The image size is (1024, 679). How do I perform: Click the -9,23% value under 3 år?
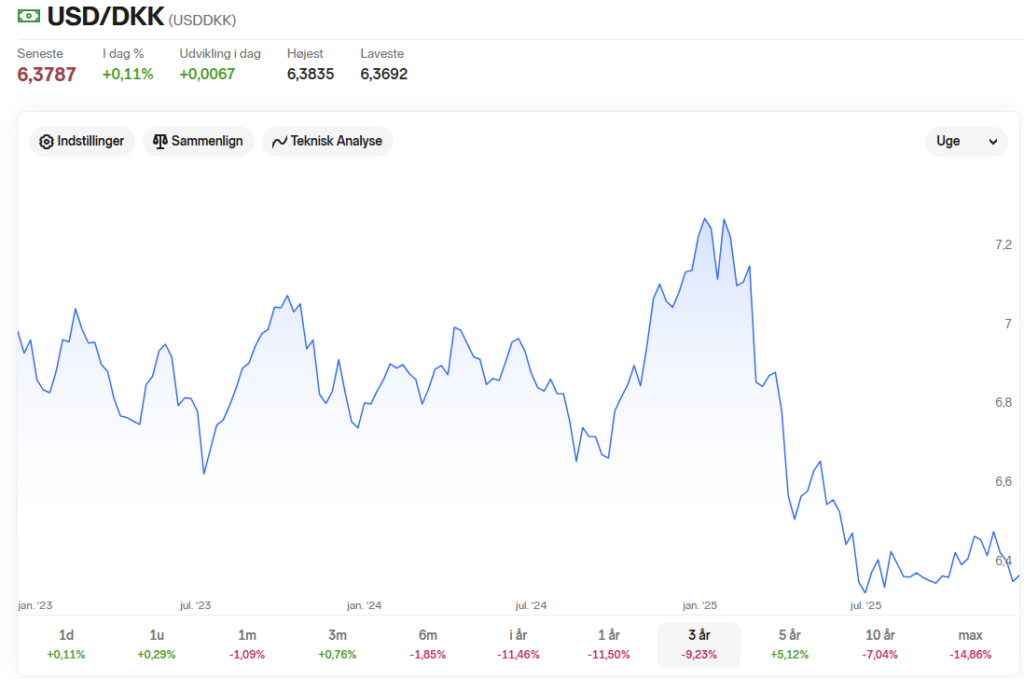pyautogui.click(x=699, y=654)
